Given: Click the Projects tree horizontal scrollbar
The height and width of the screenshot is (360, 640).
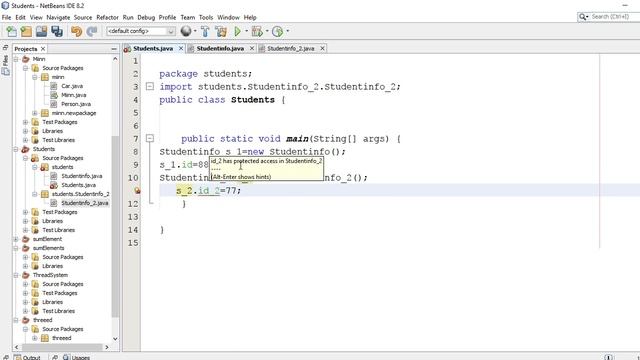Looking at the screenshot, I should (62, 347).
